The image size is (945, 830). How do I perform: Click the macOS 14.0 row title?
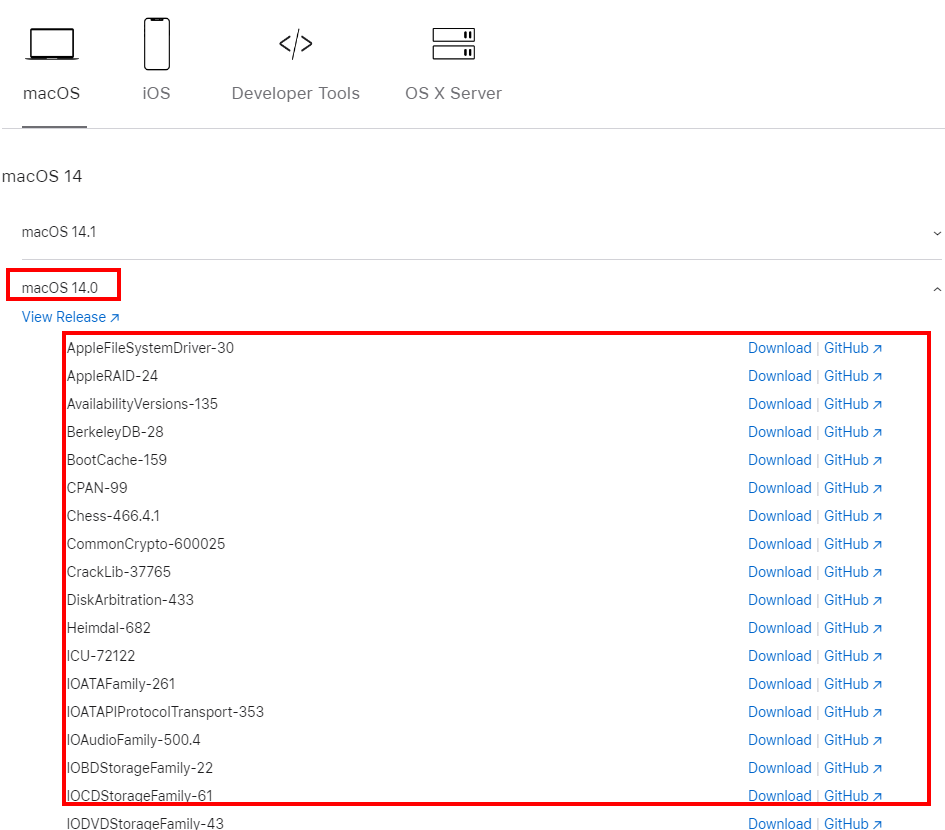[x=60, y=288]
